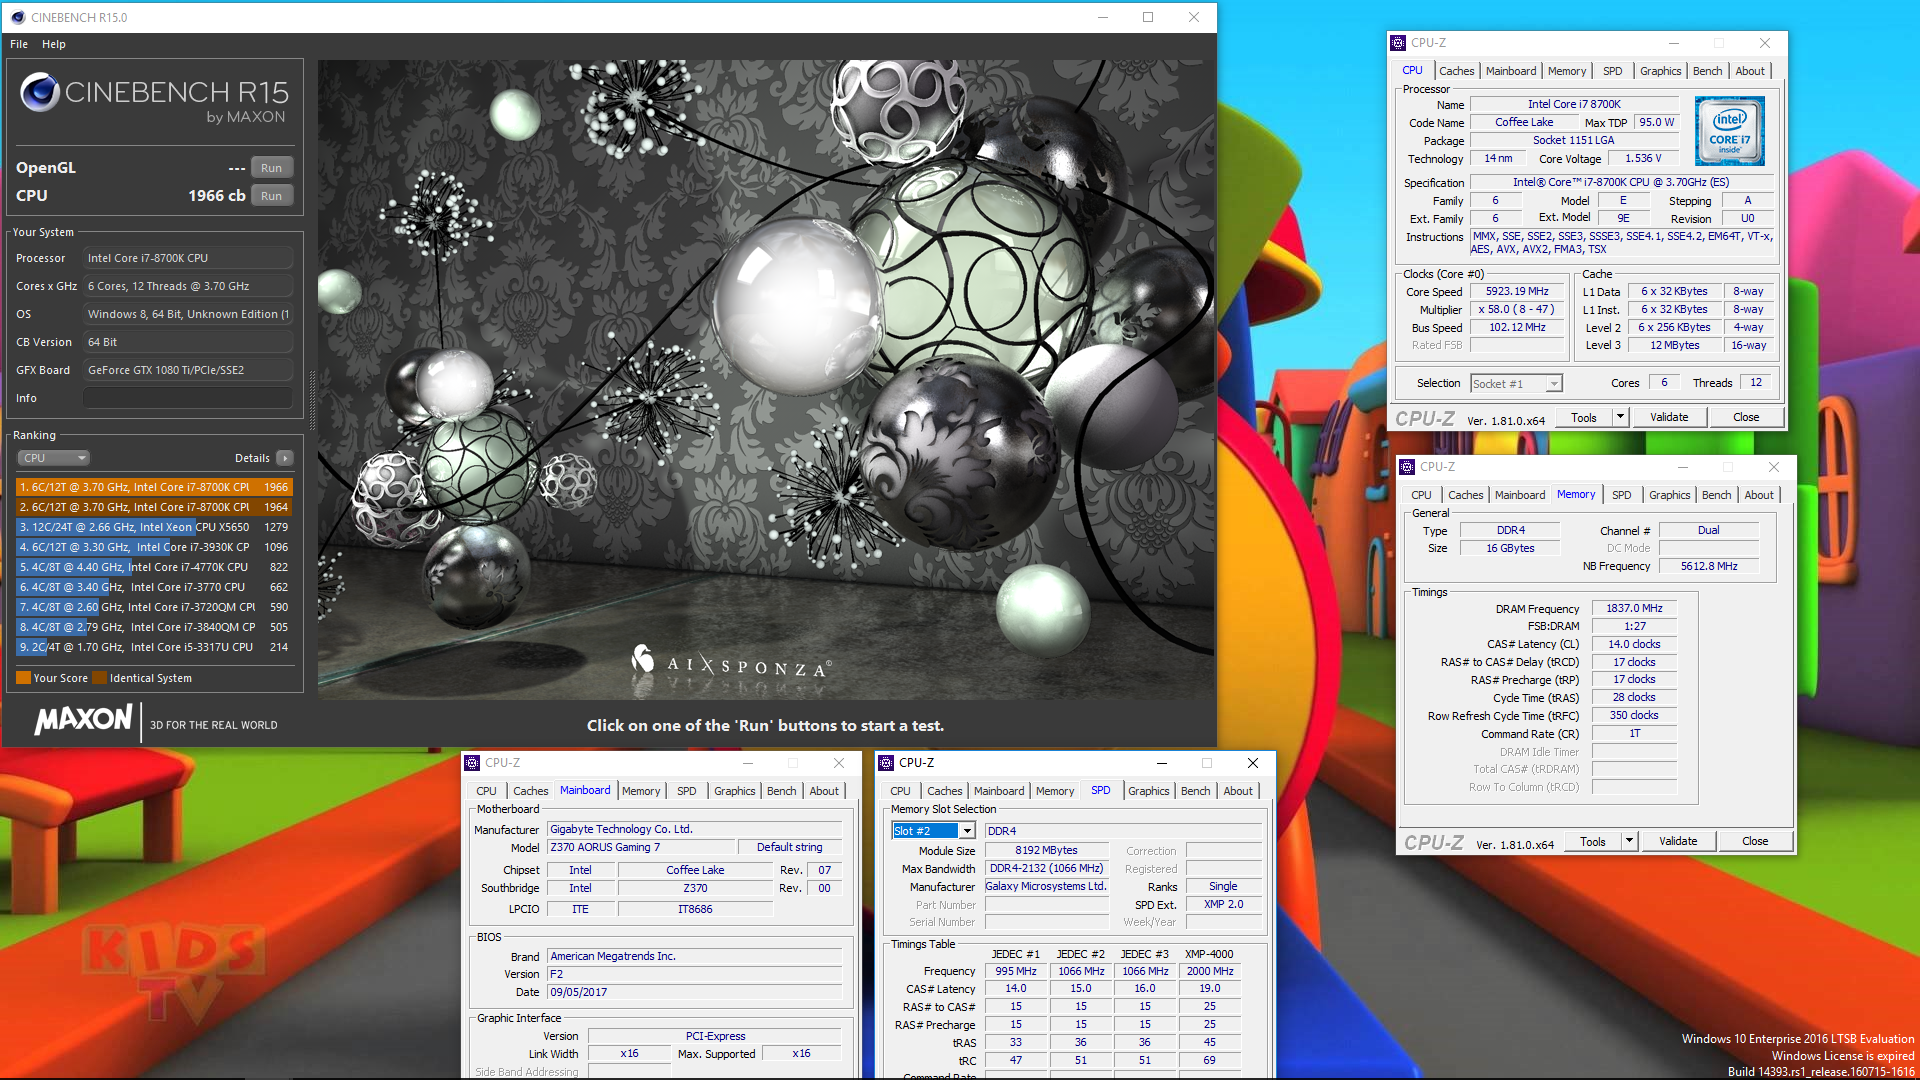Click the MAXON logo at bottom left
Viewport: 1920px width, 1080px height.
click(84, 720)
